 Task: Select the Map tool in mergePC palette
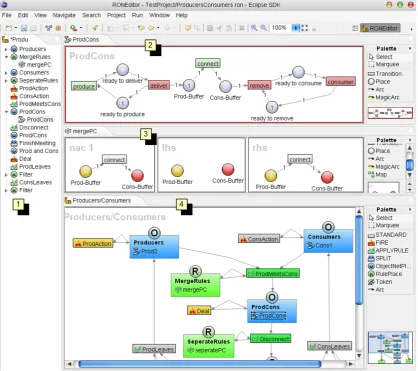(377, 175)
